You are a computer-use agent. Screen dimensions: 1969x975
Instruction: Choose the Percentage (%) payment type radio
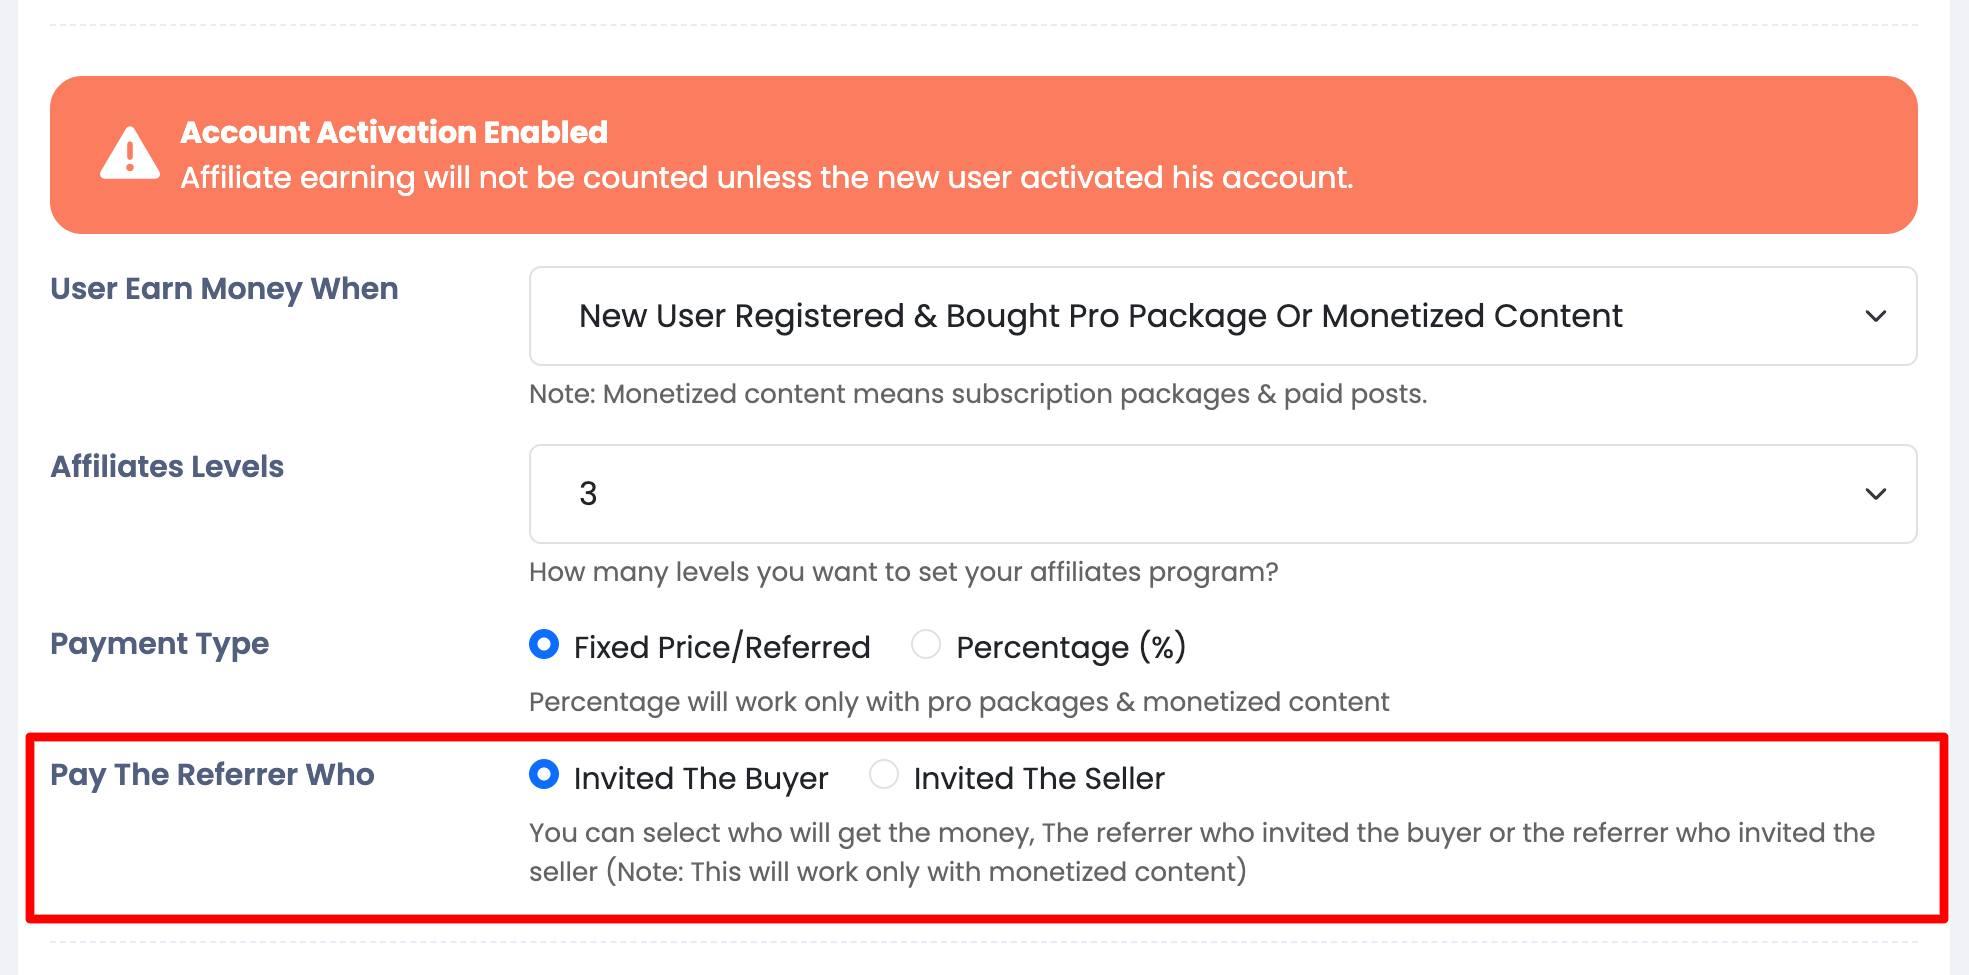(926, 645)
